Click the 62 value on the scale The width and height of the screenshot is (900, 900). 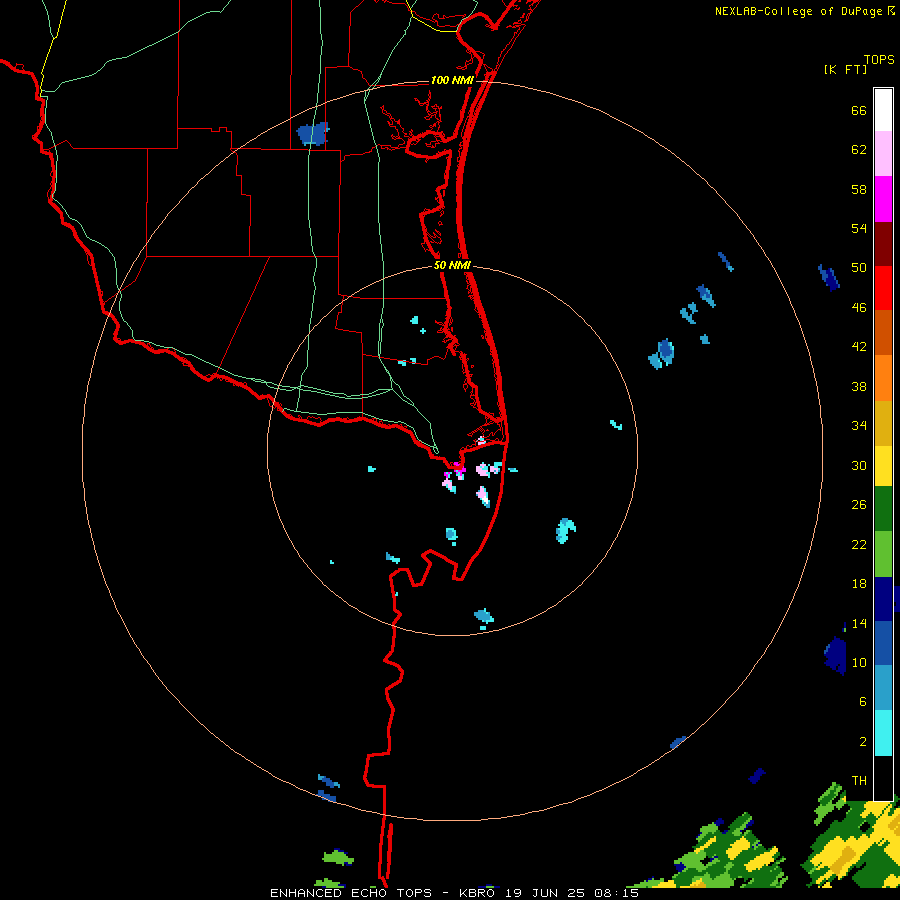pyautogui.click(x=859, y=149)
